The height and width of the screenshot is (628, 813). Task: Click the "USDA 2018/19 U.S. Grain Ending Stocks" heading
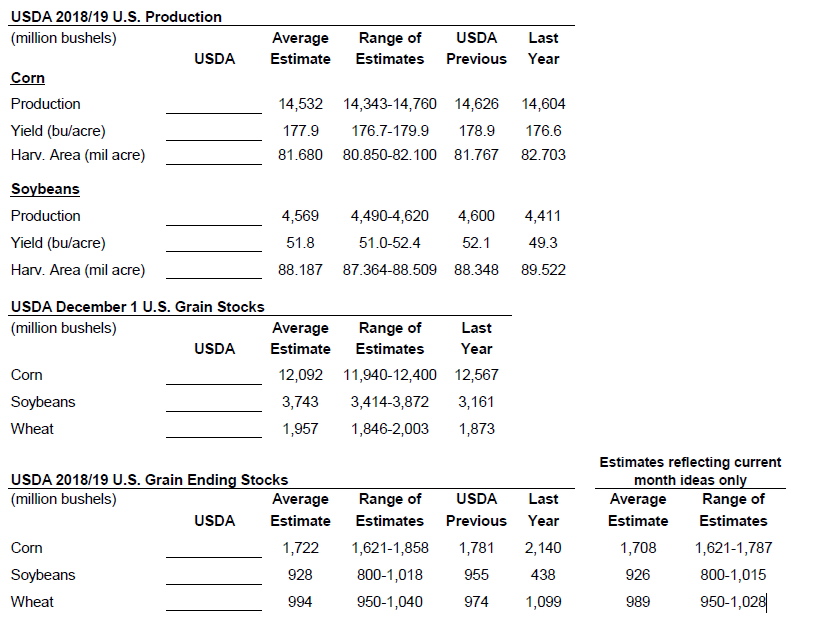tap(149, 480)
